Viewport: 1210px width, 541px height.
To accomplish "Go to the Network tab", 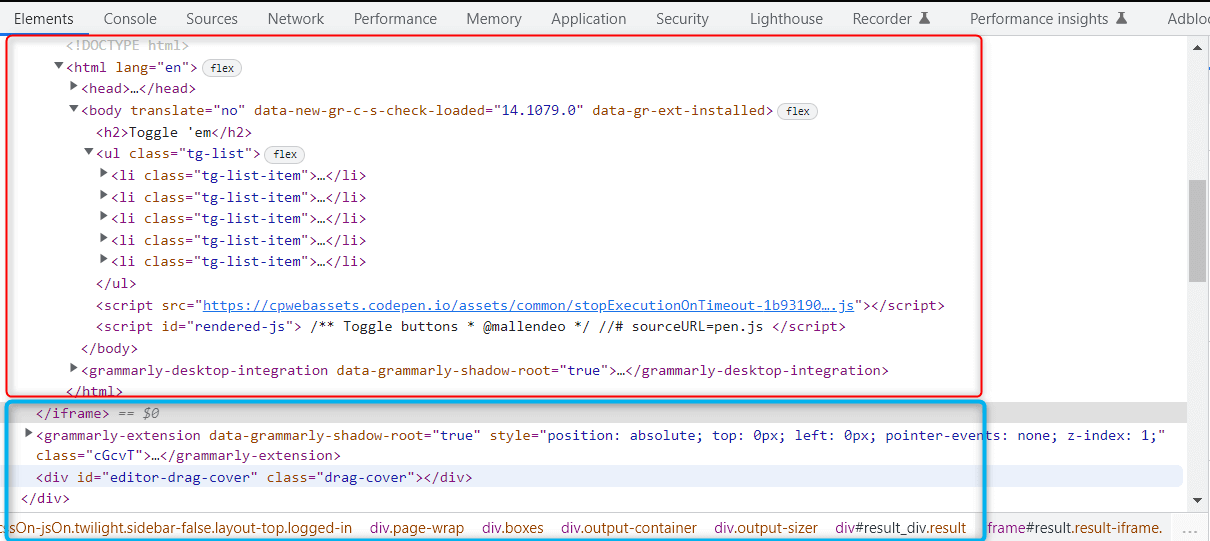I will pyautogui.click(x=296, y=18).
